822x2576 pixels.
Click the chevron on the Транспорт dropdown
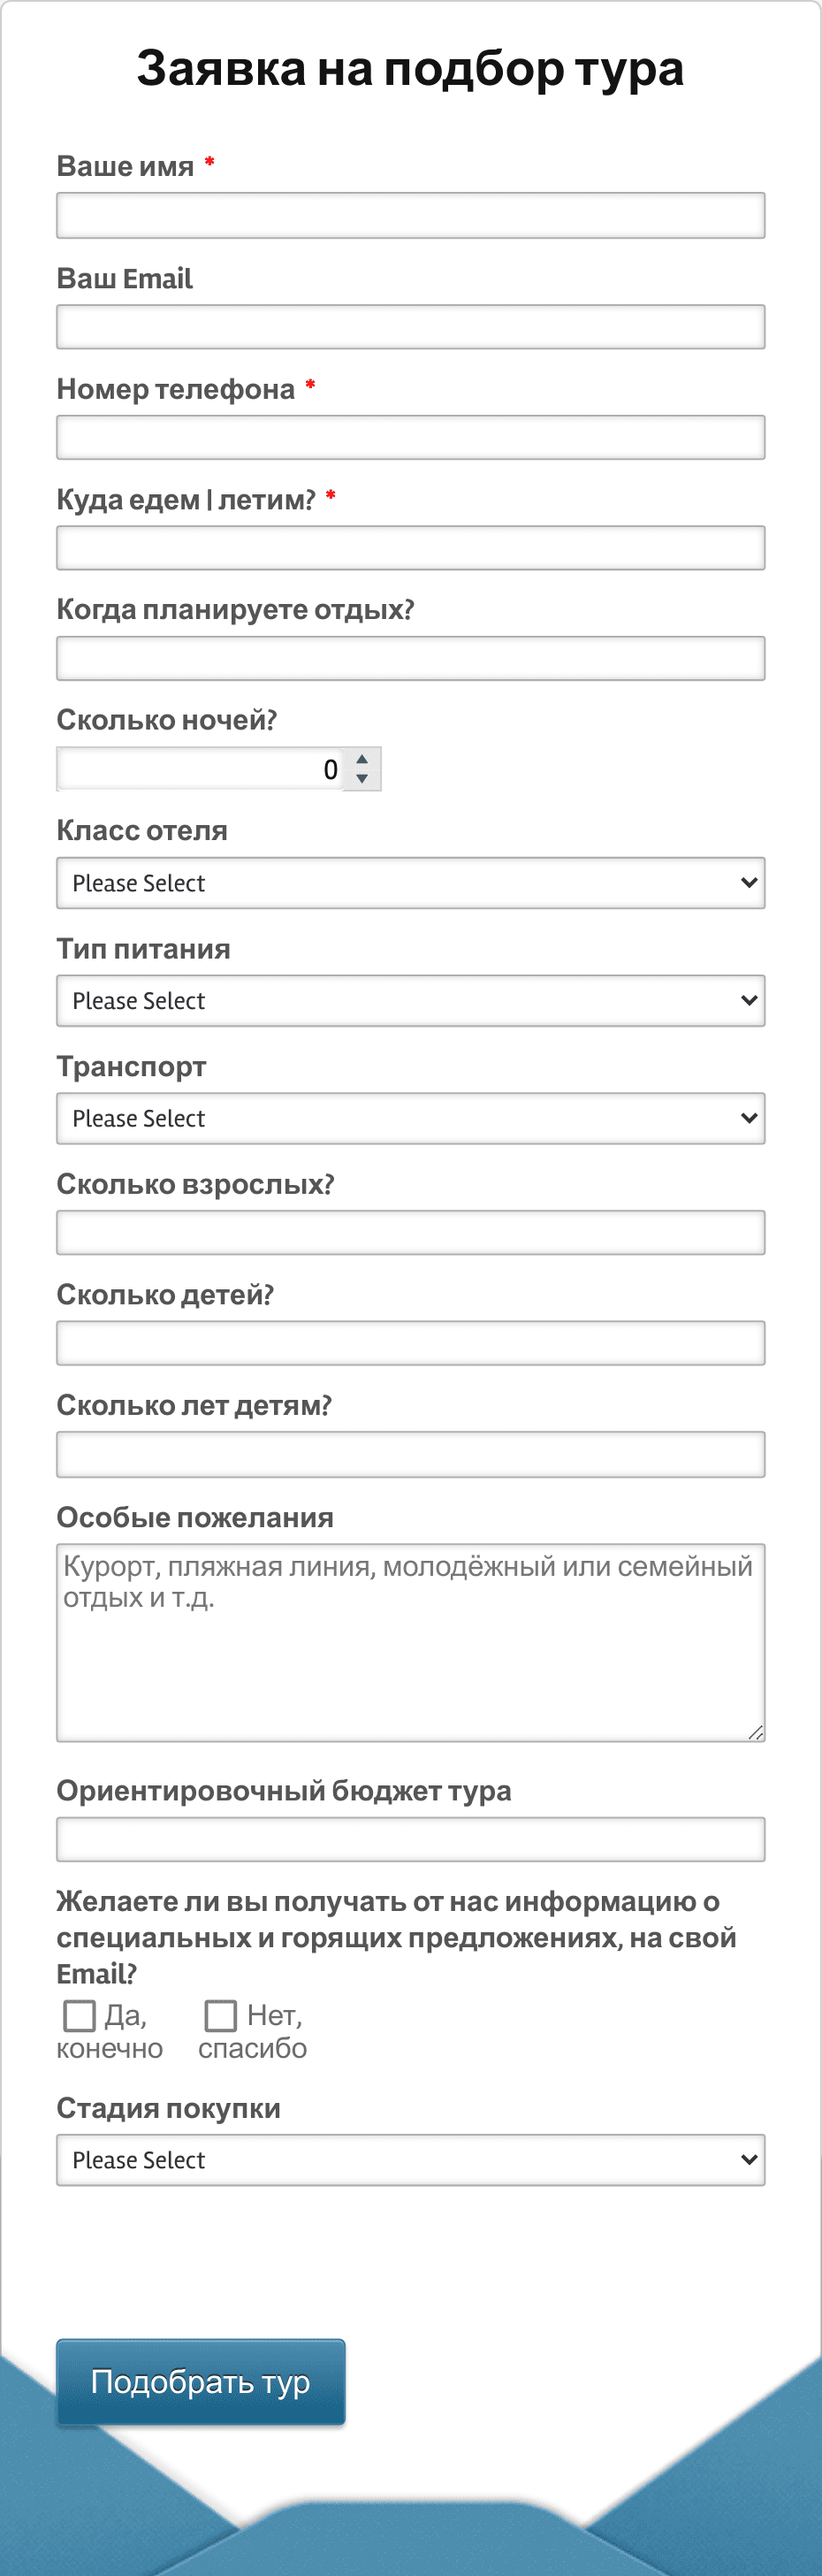[750, 1118]
